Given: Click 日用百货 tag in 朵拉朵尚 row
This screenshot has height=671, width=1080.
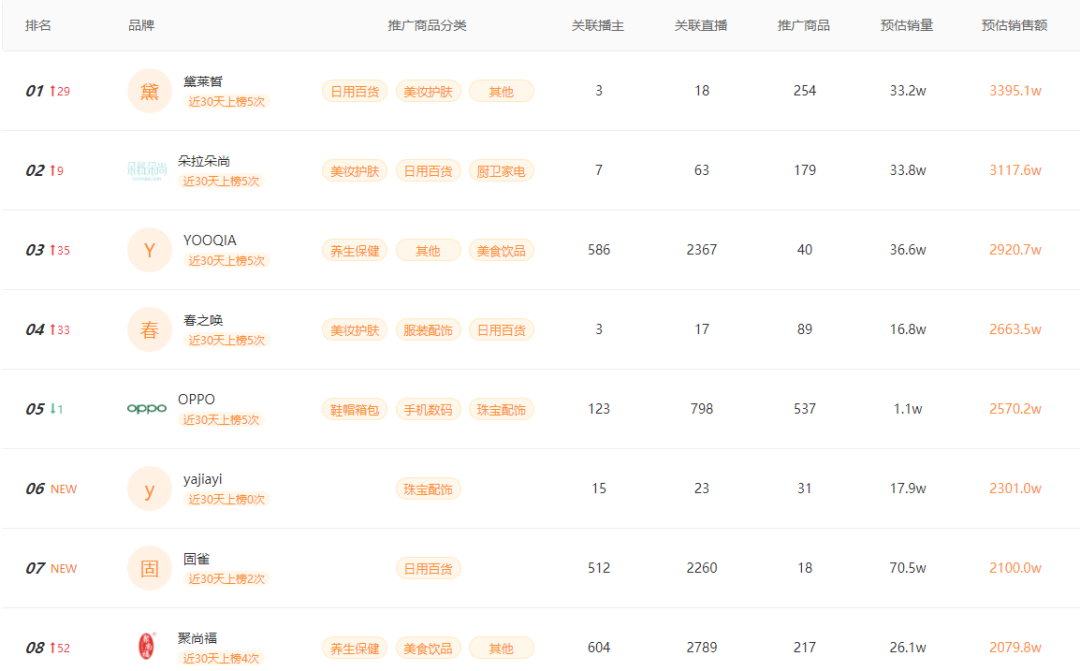Looking at the screenshot, I should (428, 171).
